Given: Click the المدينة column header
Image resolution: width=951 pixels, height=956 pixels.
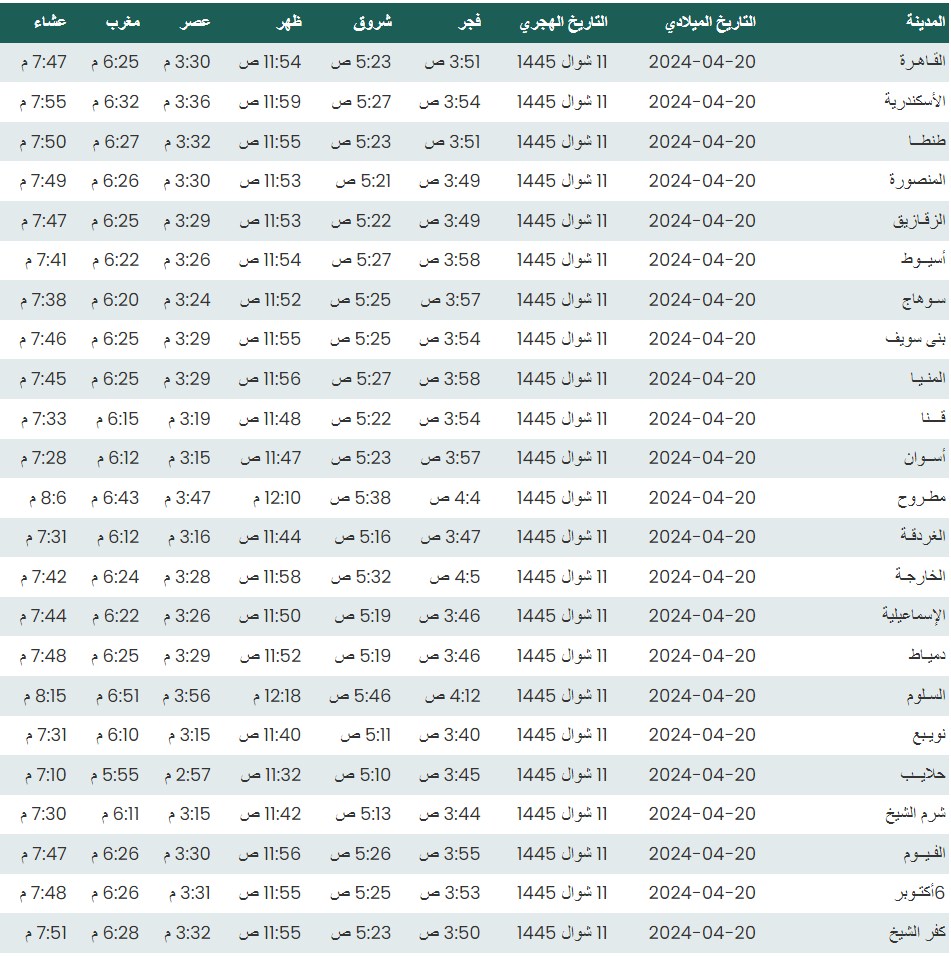Looking at the screenshot, I should point(913,22).
